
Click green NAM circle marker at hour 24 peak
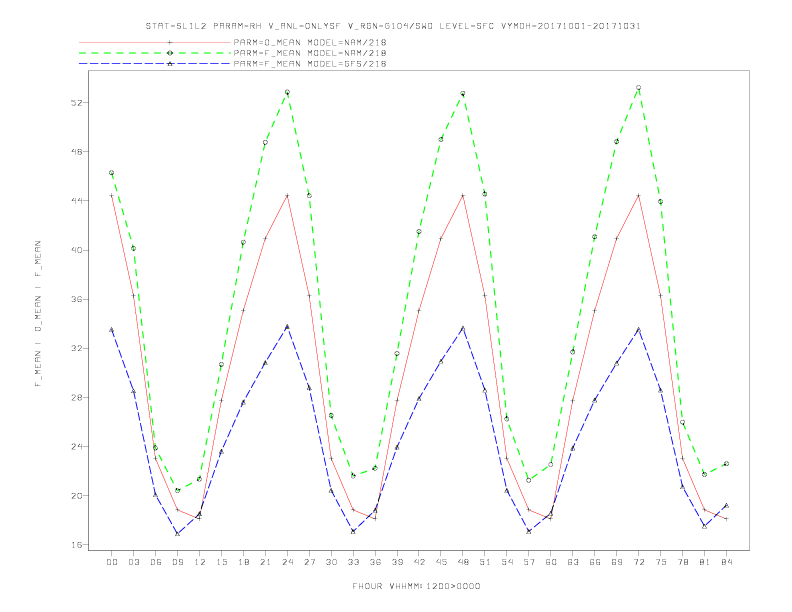[287, 92]
